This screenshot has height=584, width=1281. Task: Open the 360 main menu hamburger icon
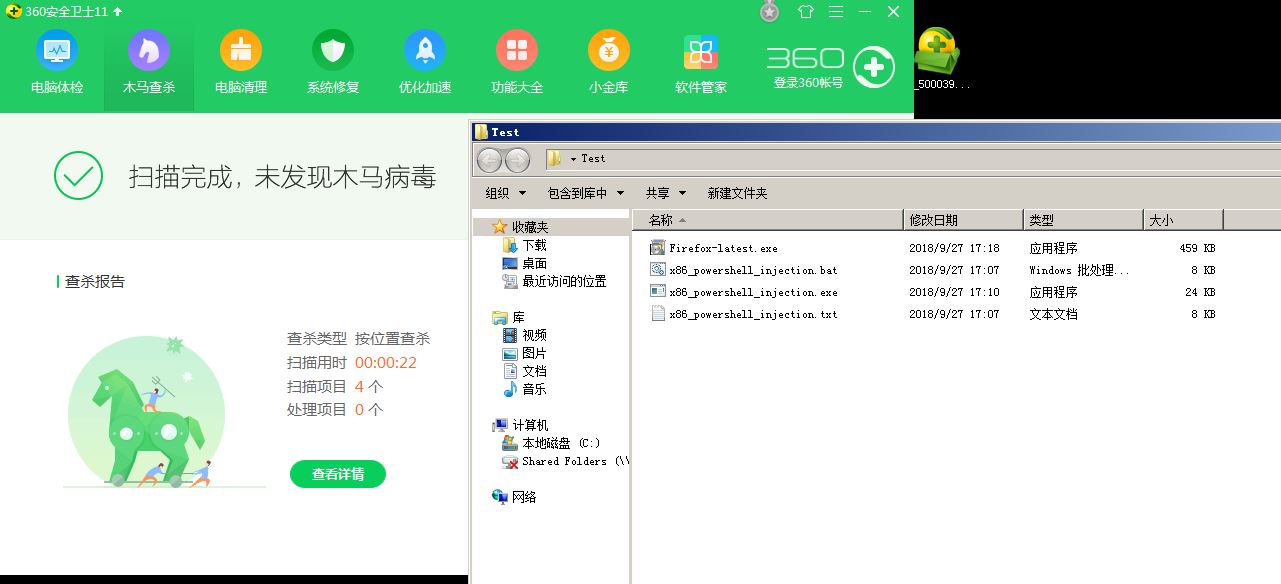click(x=836, y=12)
